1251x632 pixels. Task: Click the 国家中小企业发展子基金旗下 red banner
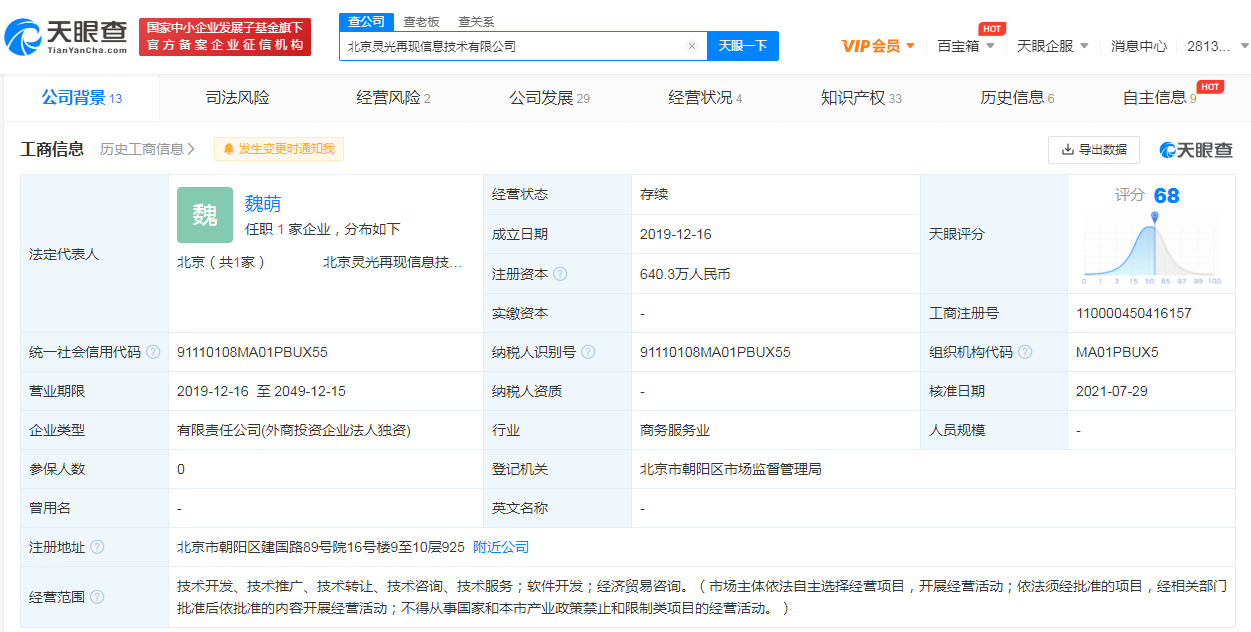click(x=225, y=37)
